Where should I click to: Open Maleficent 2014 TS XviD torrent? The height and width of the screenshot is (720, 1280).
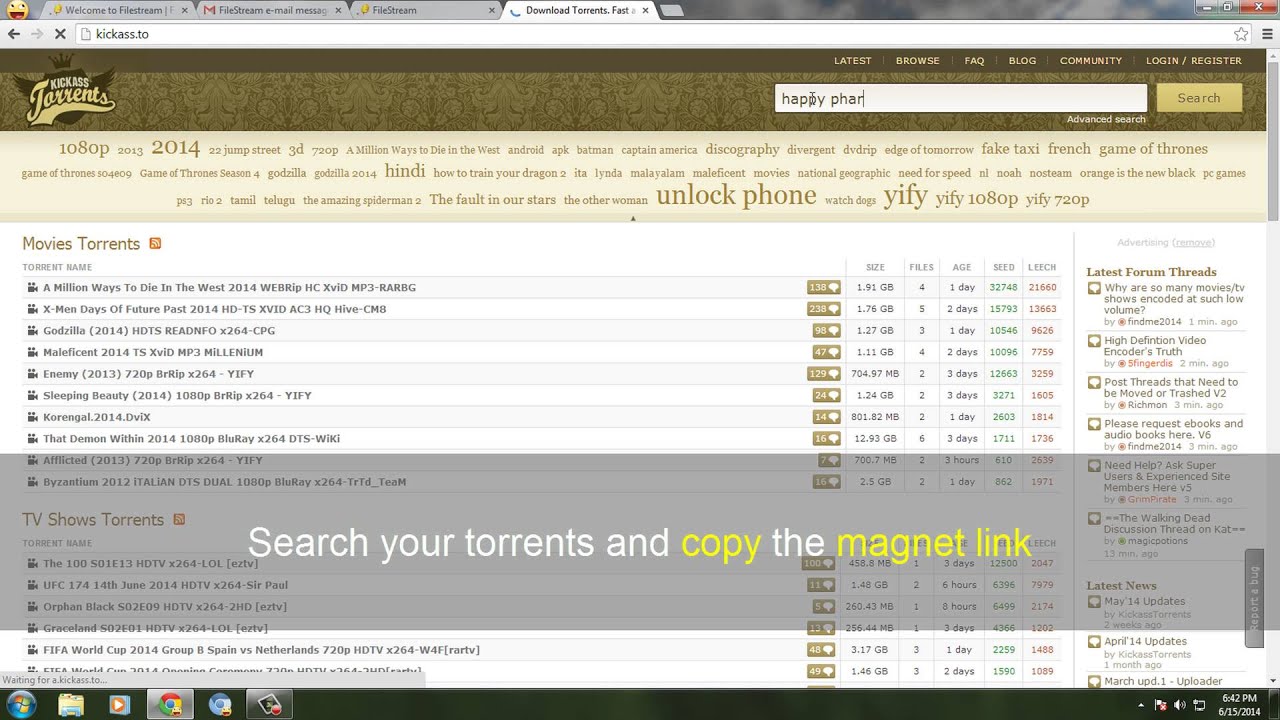(153, 352)
